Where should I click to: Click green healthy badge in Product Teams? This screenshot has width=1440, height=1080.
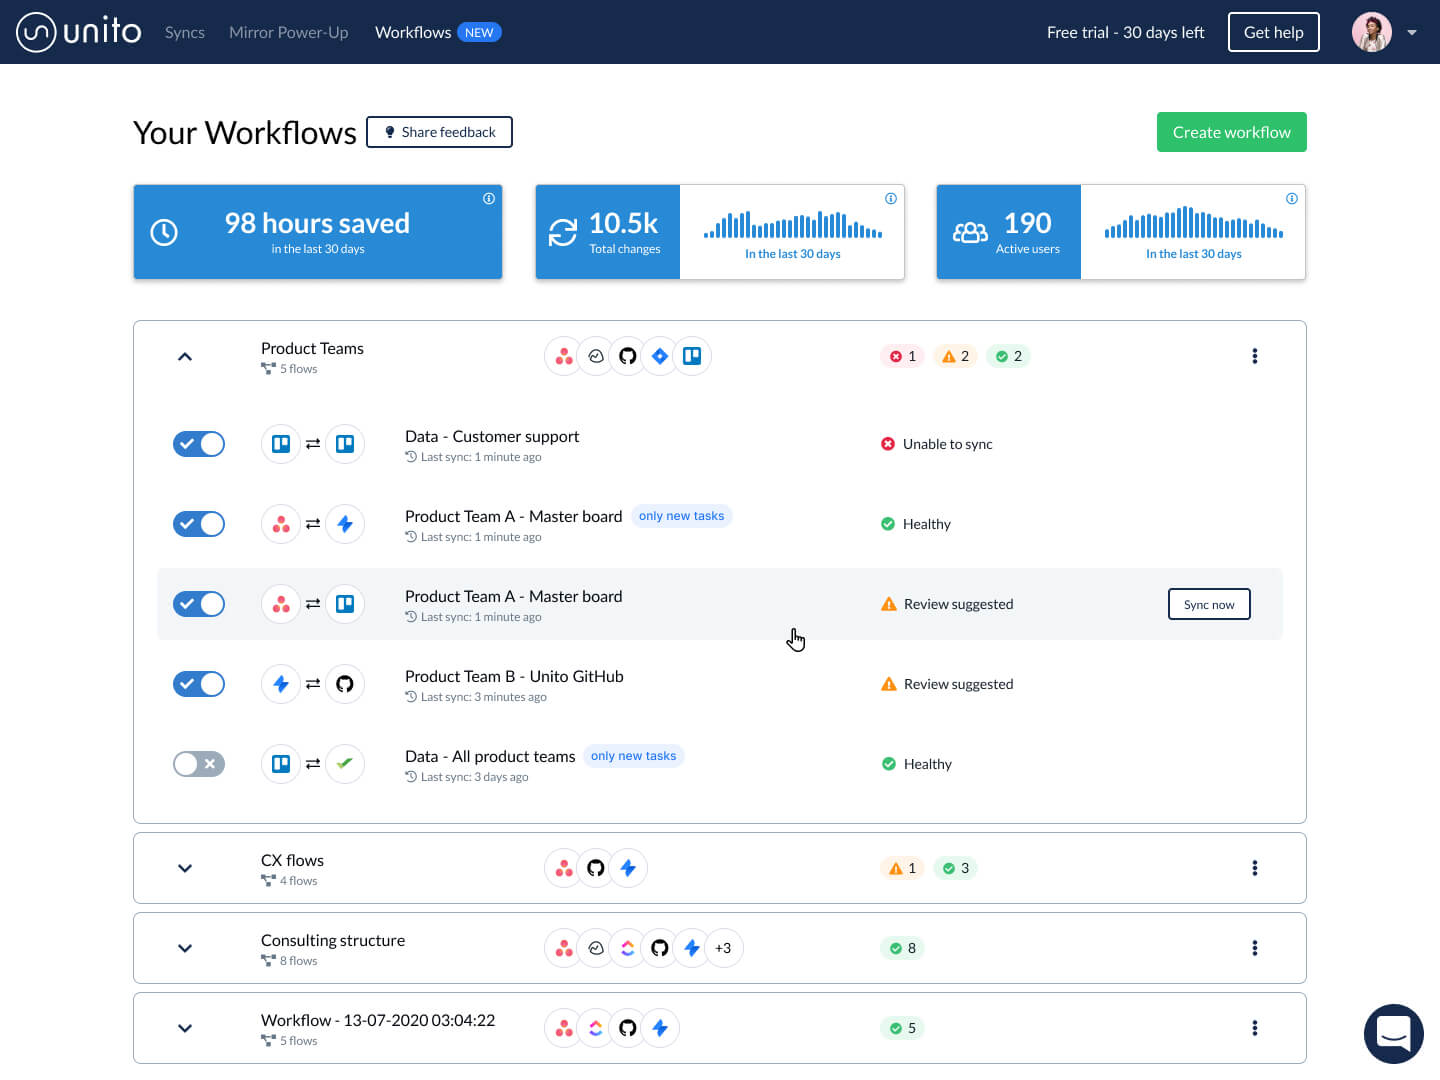coord(1009,356)
